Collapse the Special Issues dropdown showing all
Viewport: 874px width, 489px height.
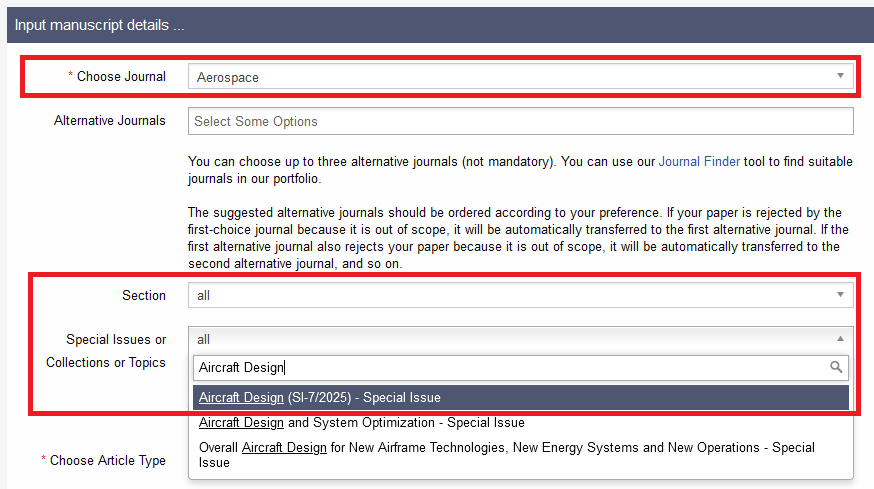[x=520, y=339]
